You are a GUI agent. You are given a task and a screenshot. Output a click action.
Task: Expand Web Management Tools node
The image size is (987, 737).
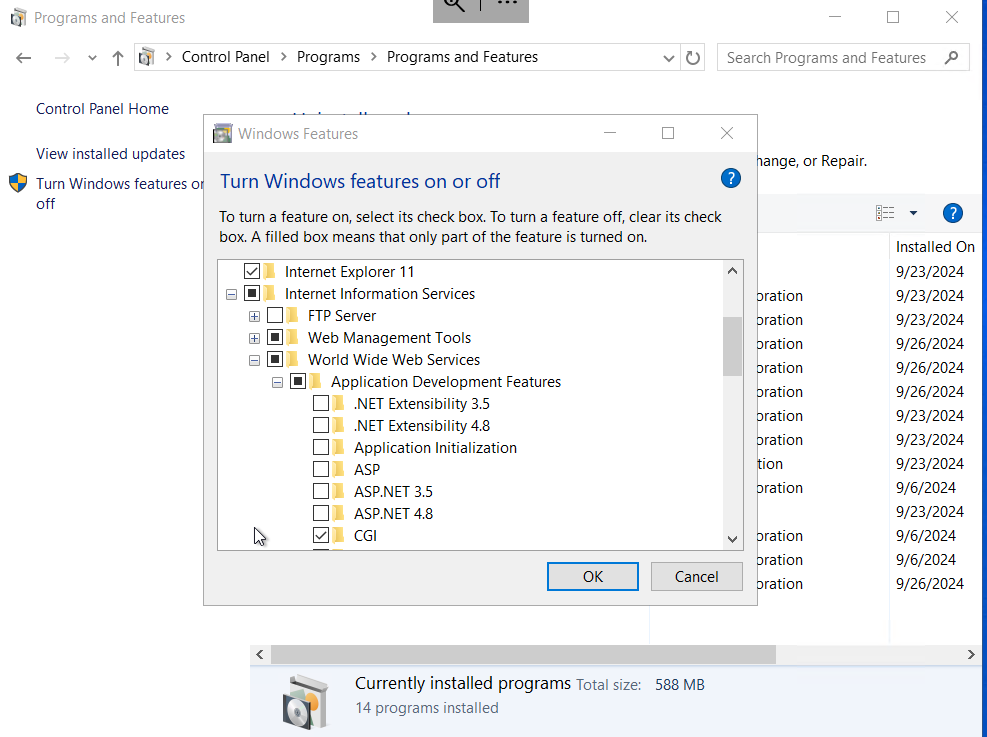click(x=254, y=339)
